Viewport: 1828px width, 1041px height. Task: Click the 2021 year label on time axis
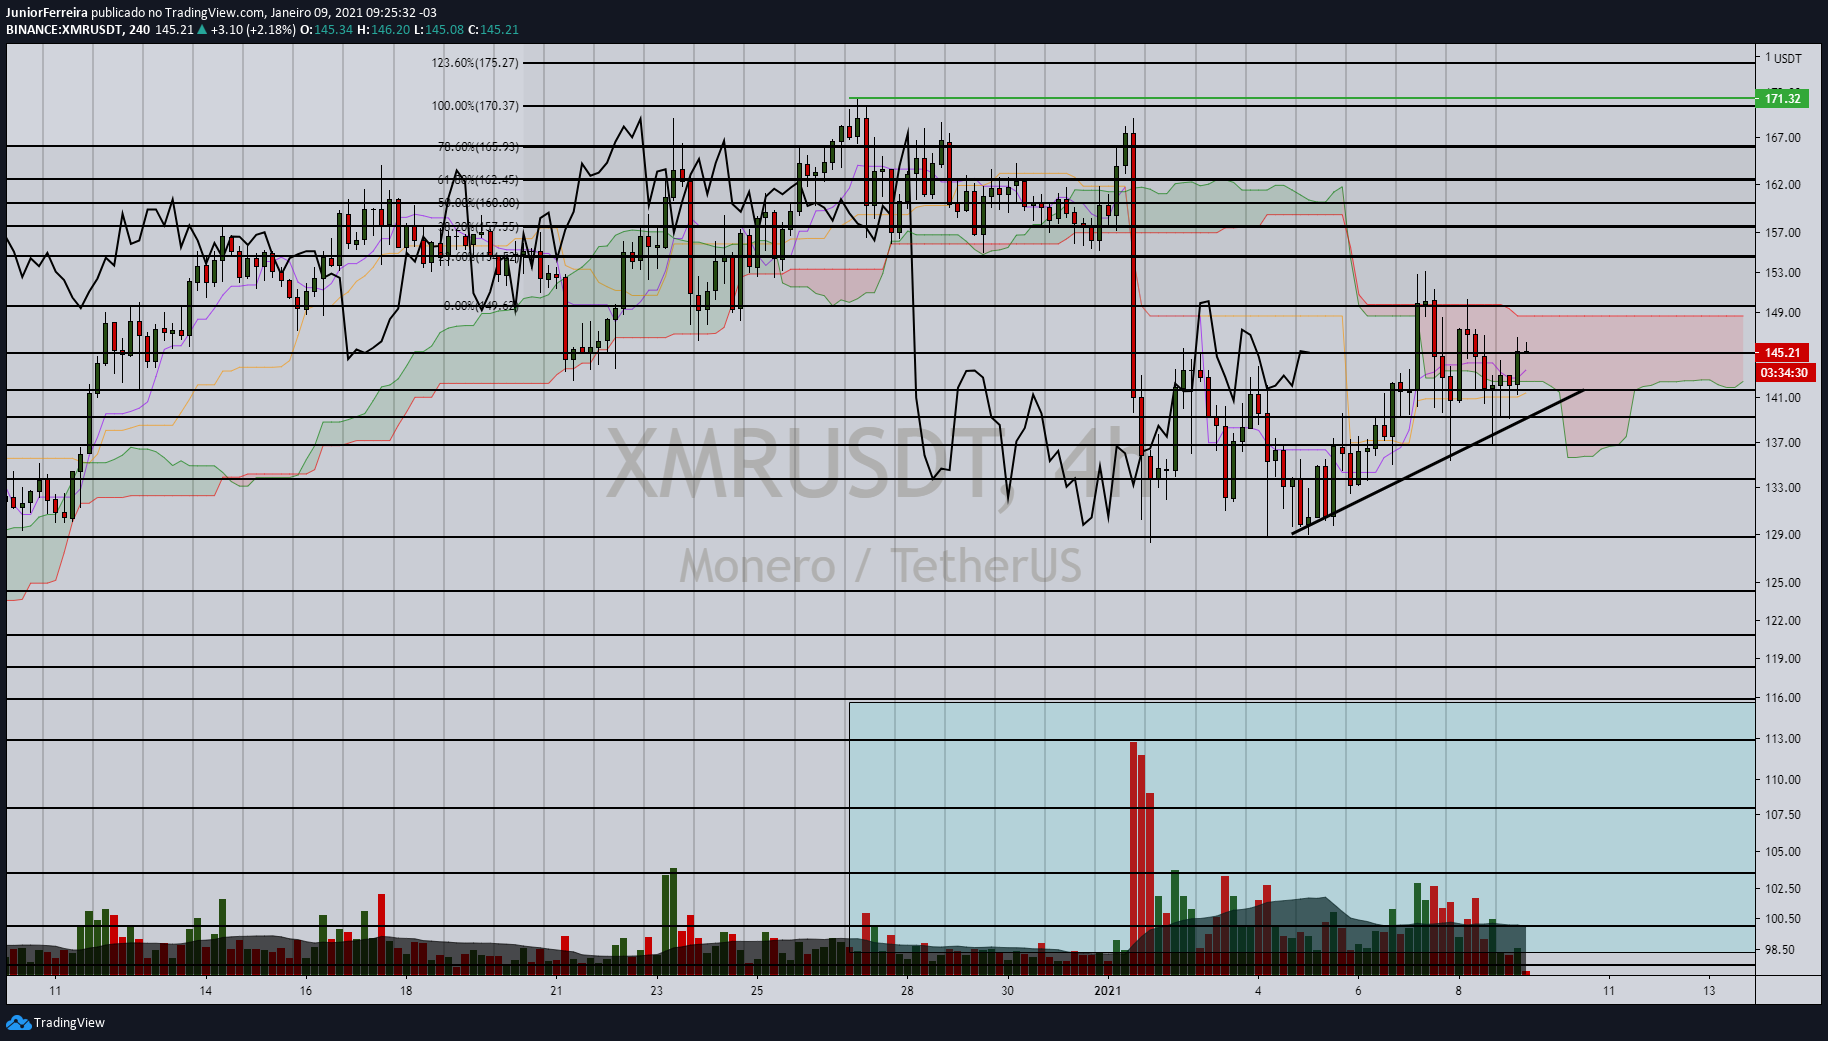click(1108, 991)
